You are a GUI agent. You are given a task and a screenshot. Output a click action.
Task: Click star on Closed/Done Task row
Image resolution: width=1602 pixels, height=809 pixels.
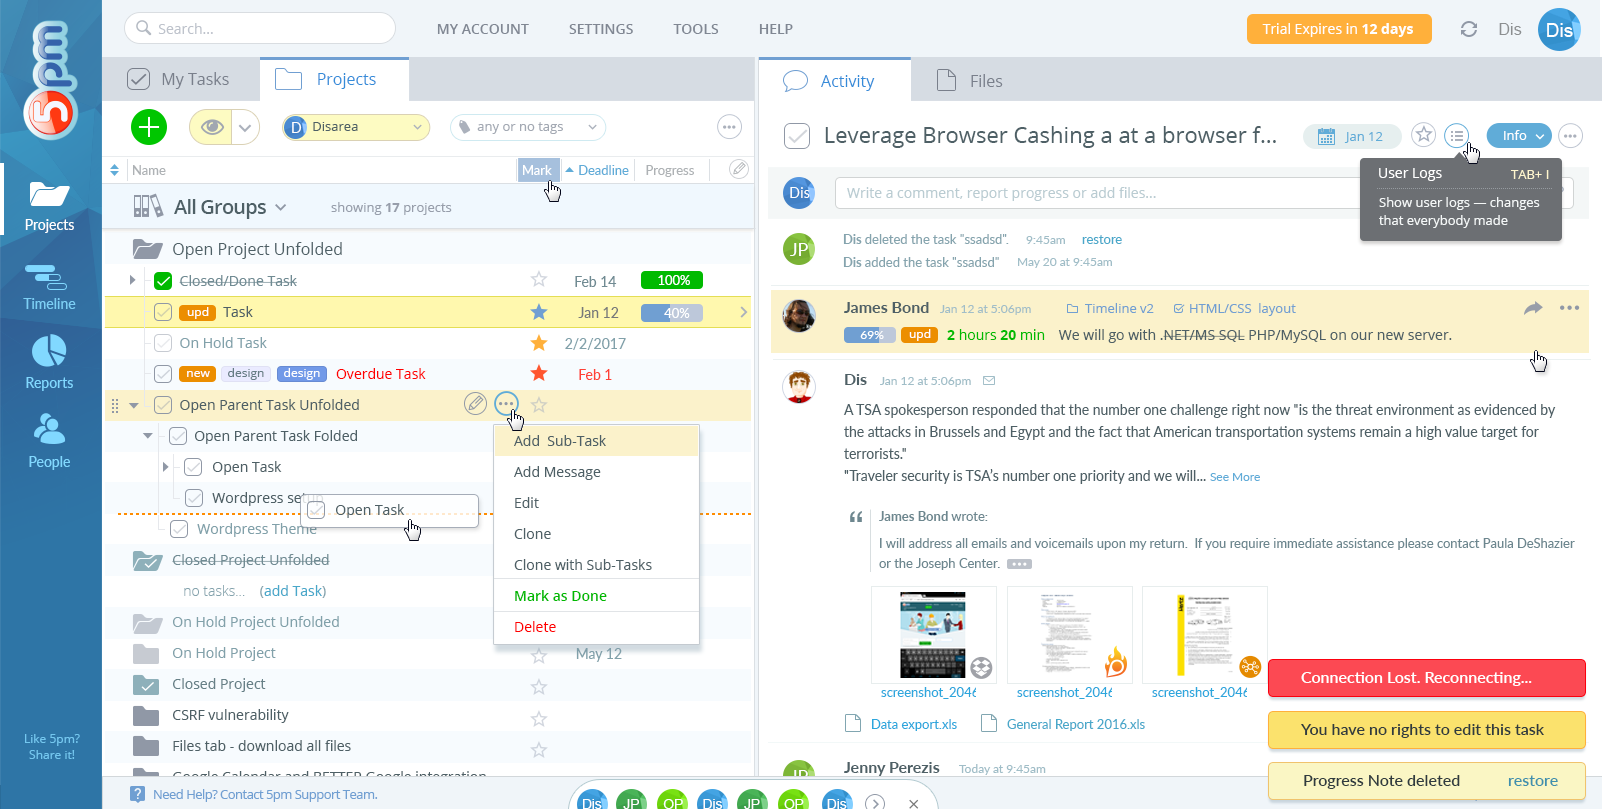pos(539,280)
